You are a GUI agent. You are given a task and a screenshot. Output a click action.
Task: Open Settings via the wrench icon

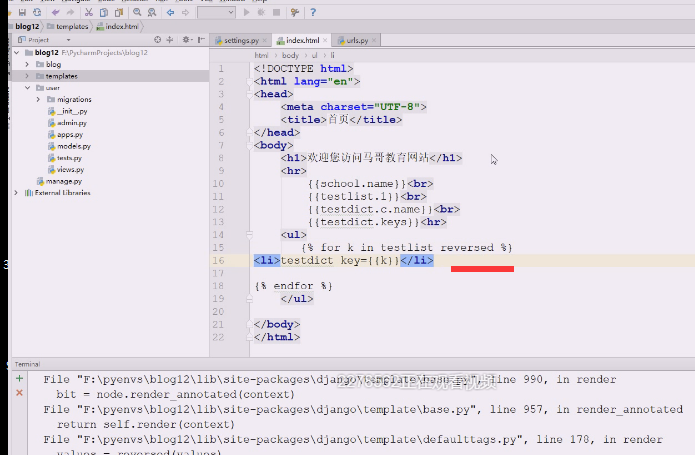pyautogui.click(x=295, y=12)
